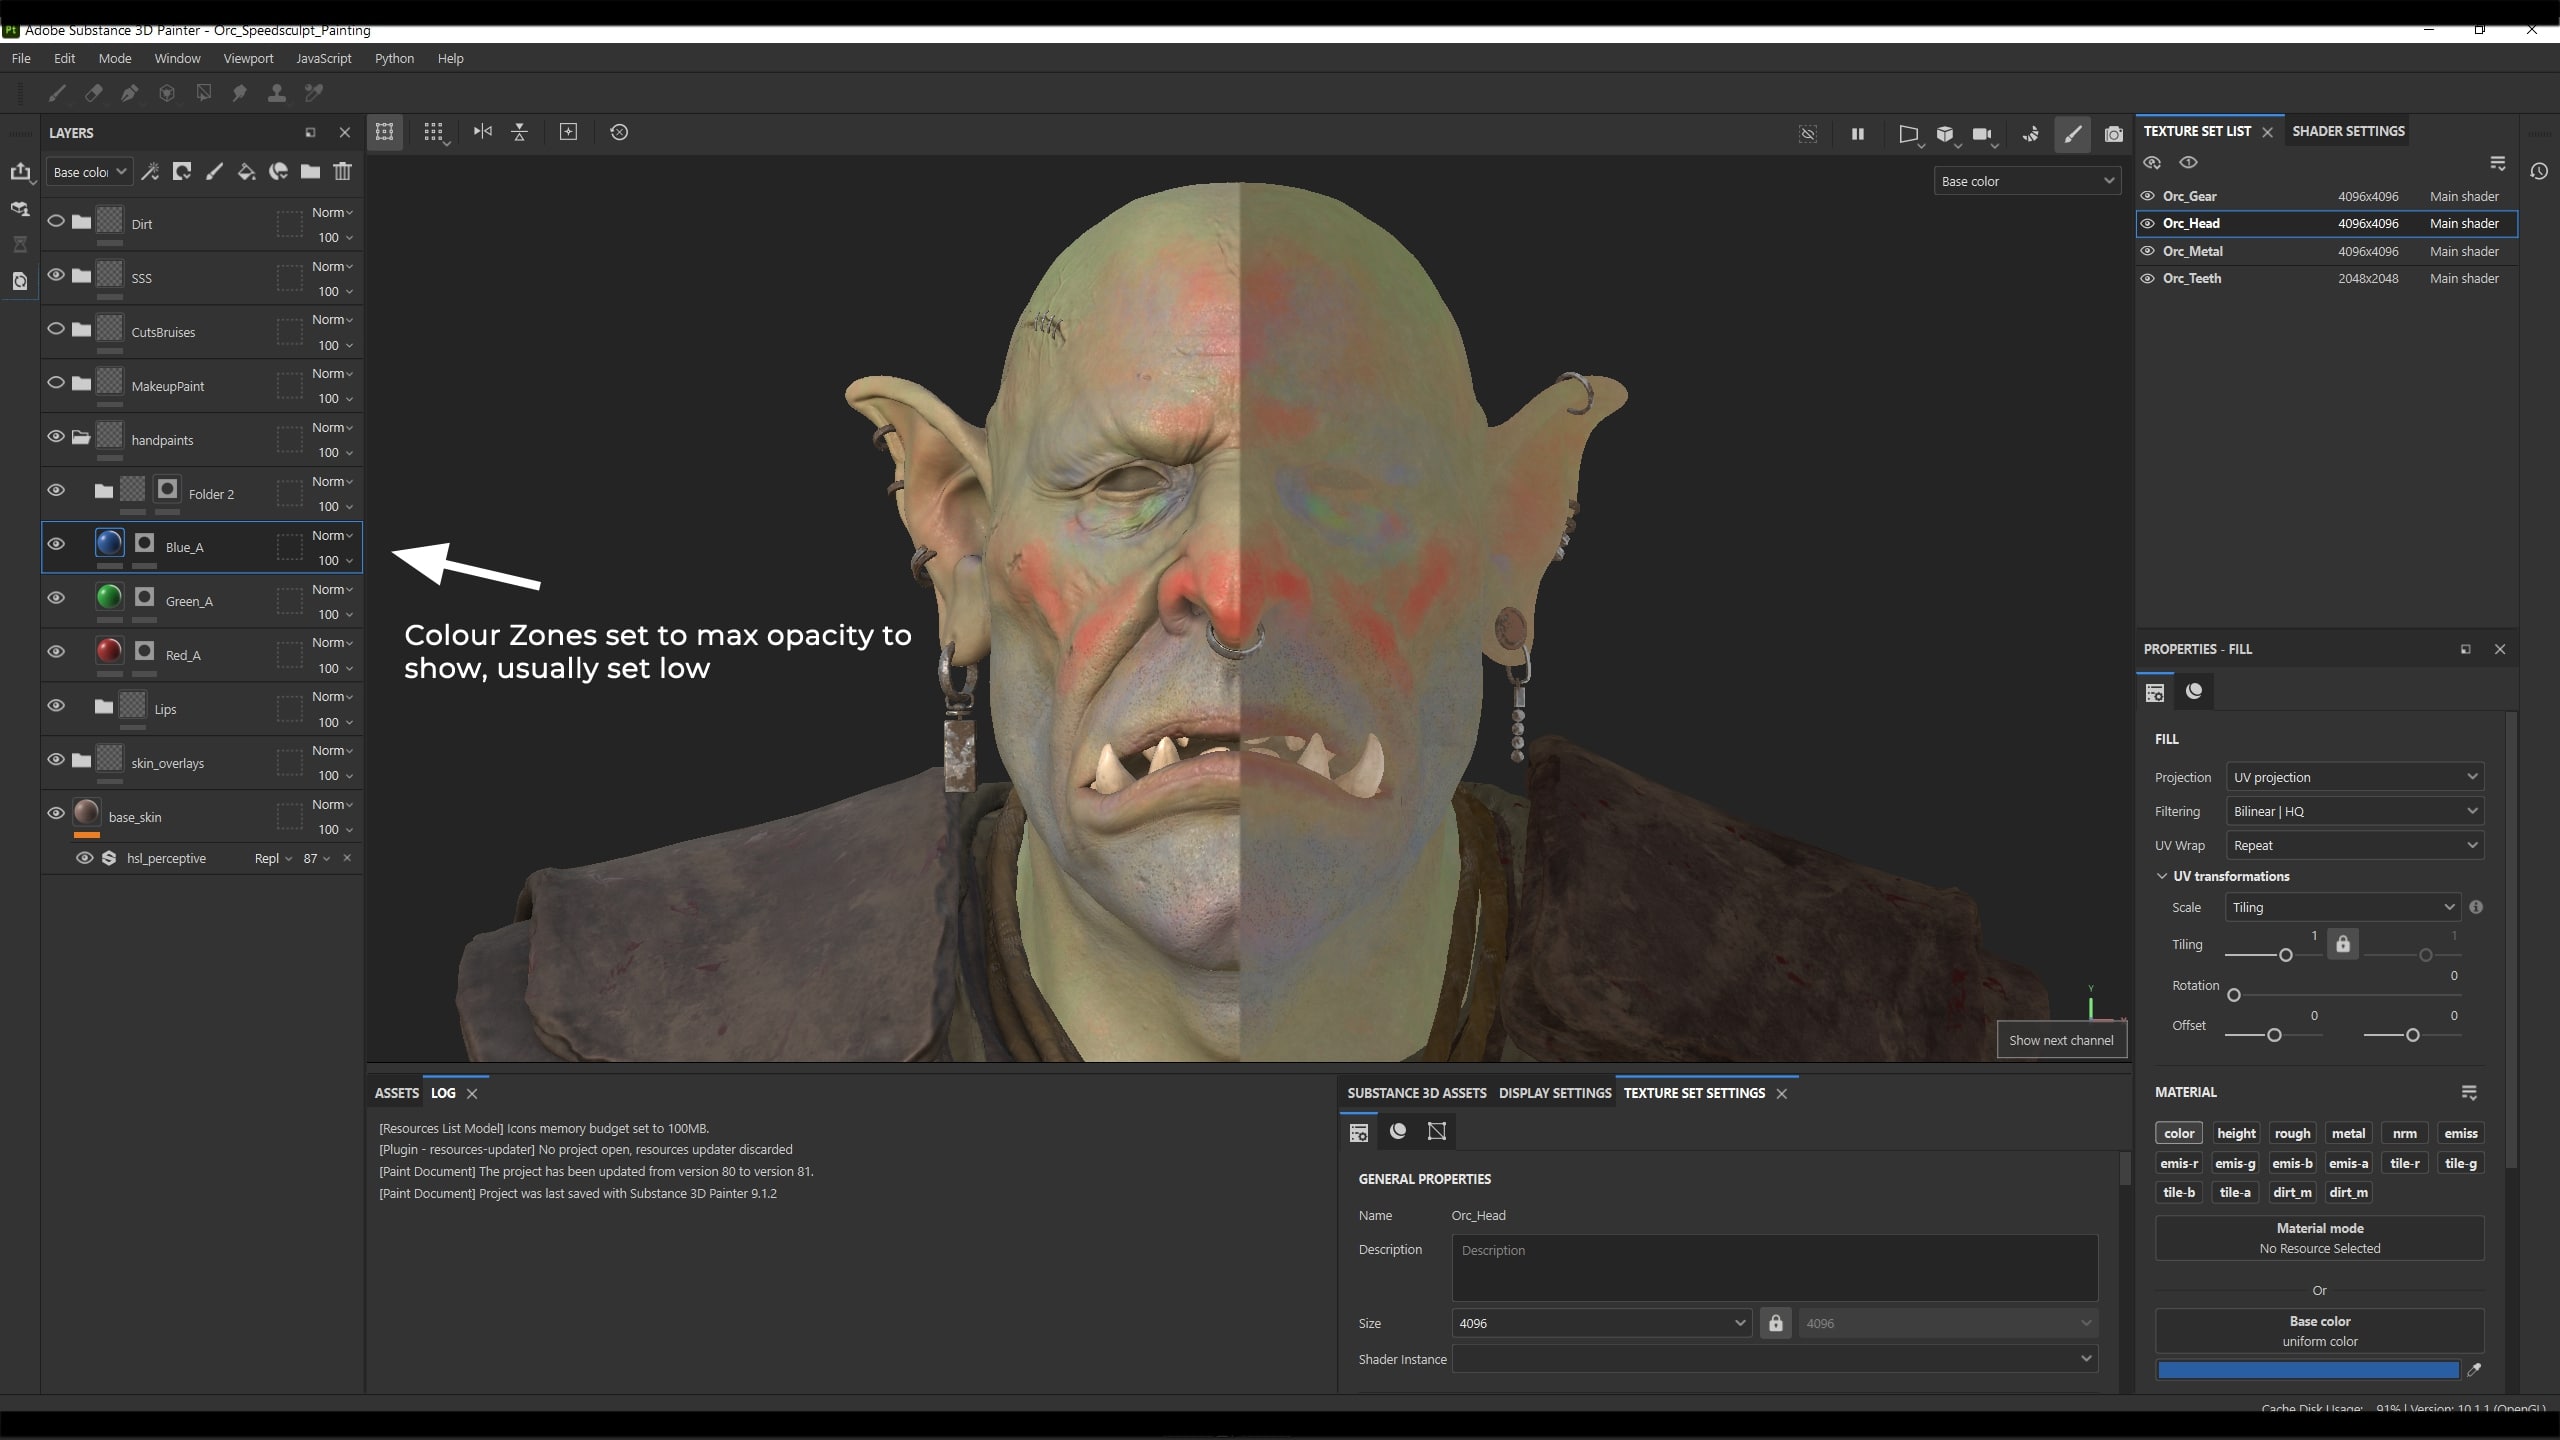Show the CutsBruises folder layer
The height and width of the screenshot is (1440, 2560).
click(56, 330)
